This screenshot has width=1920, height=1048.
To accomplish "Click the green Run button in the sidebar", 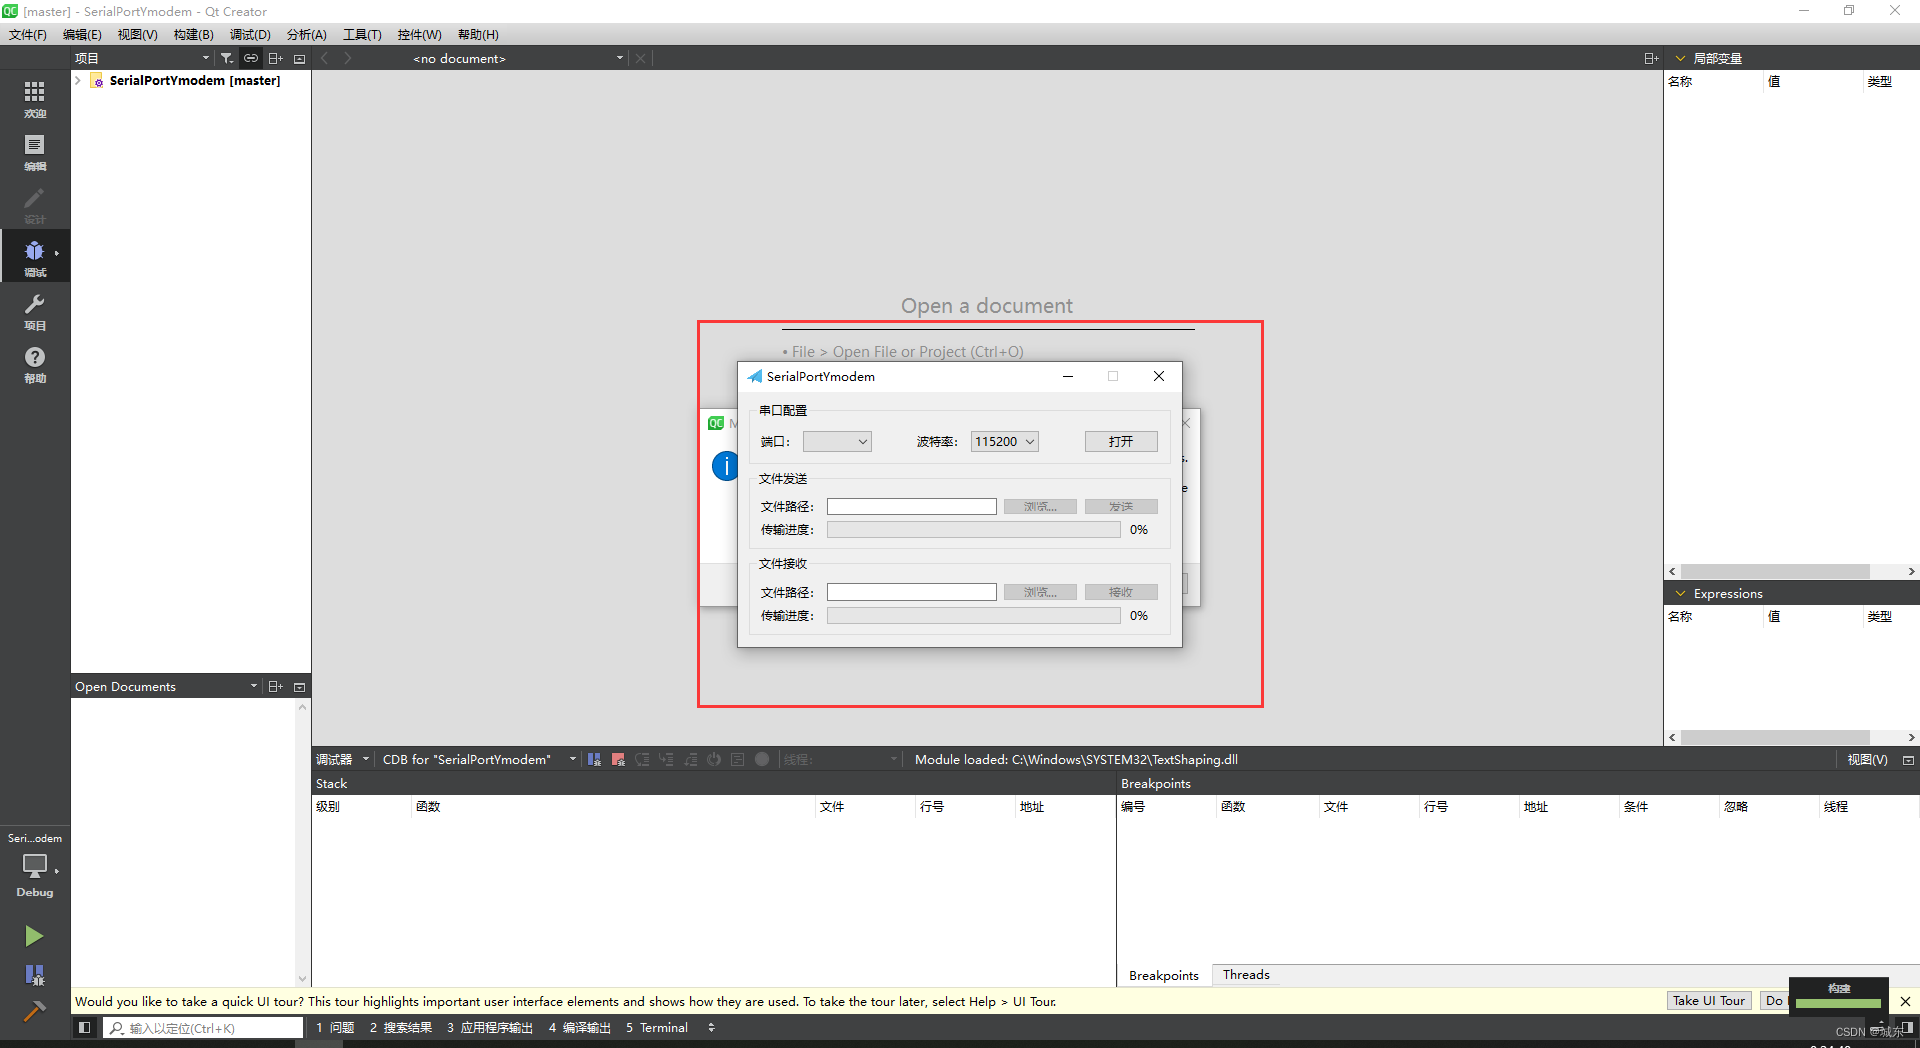I will (34, 935).
